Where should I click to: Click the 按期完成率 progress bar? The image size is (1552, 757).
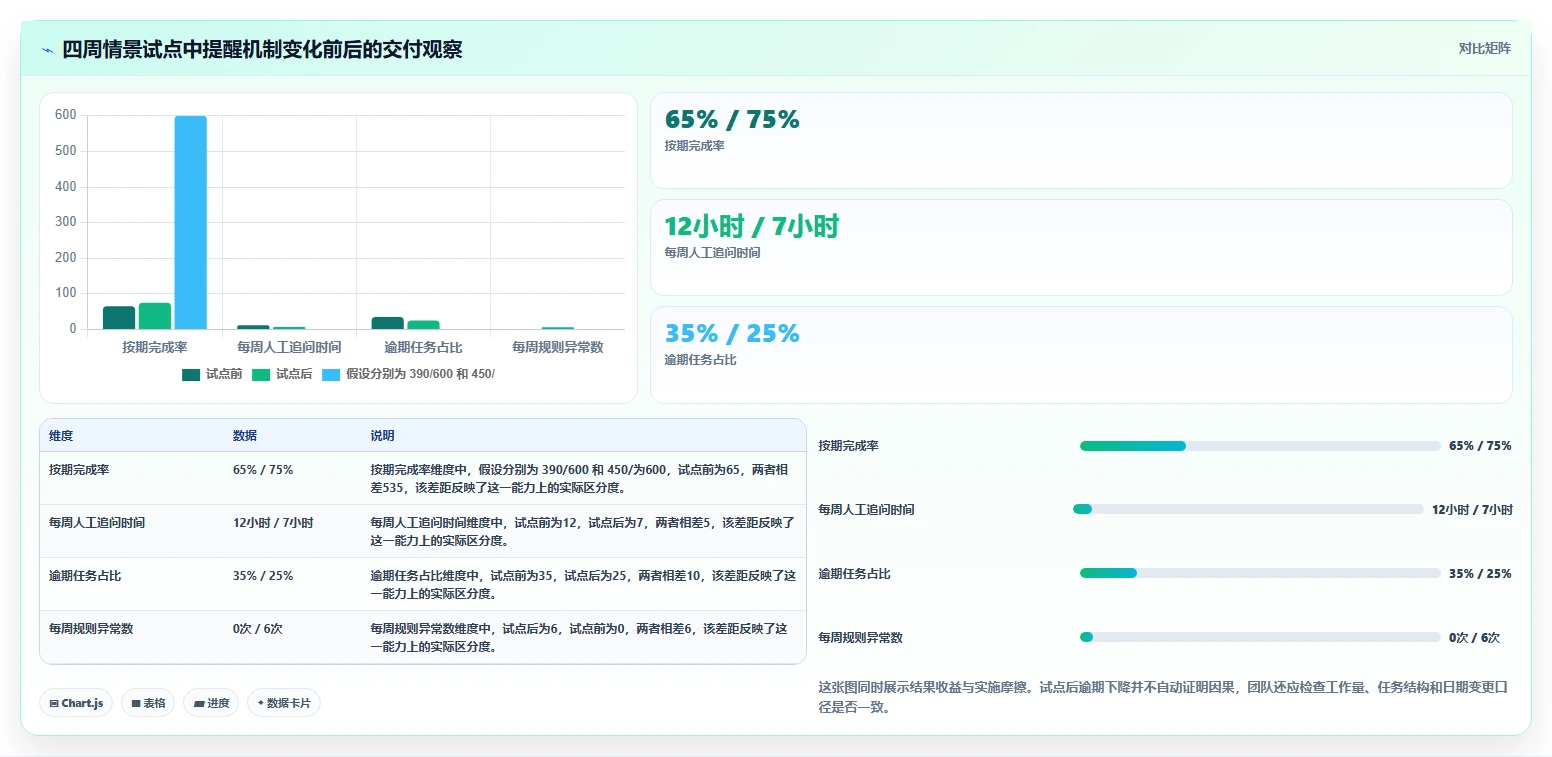[1260, 446]
